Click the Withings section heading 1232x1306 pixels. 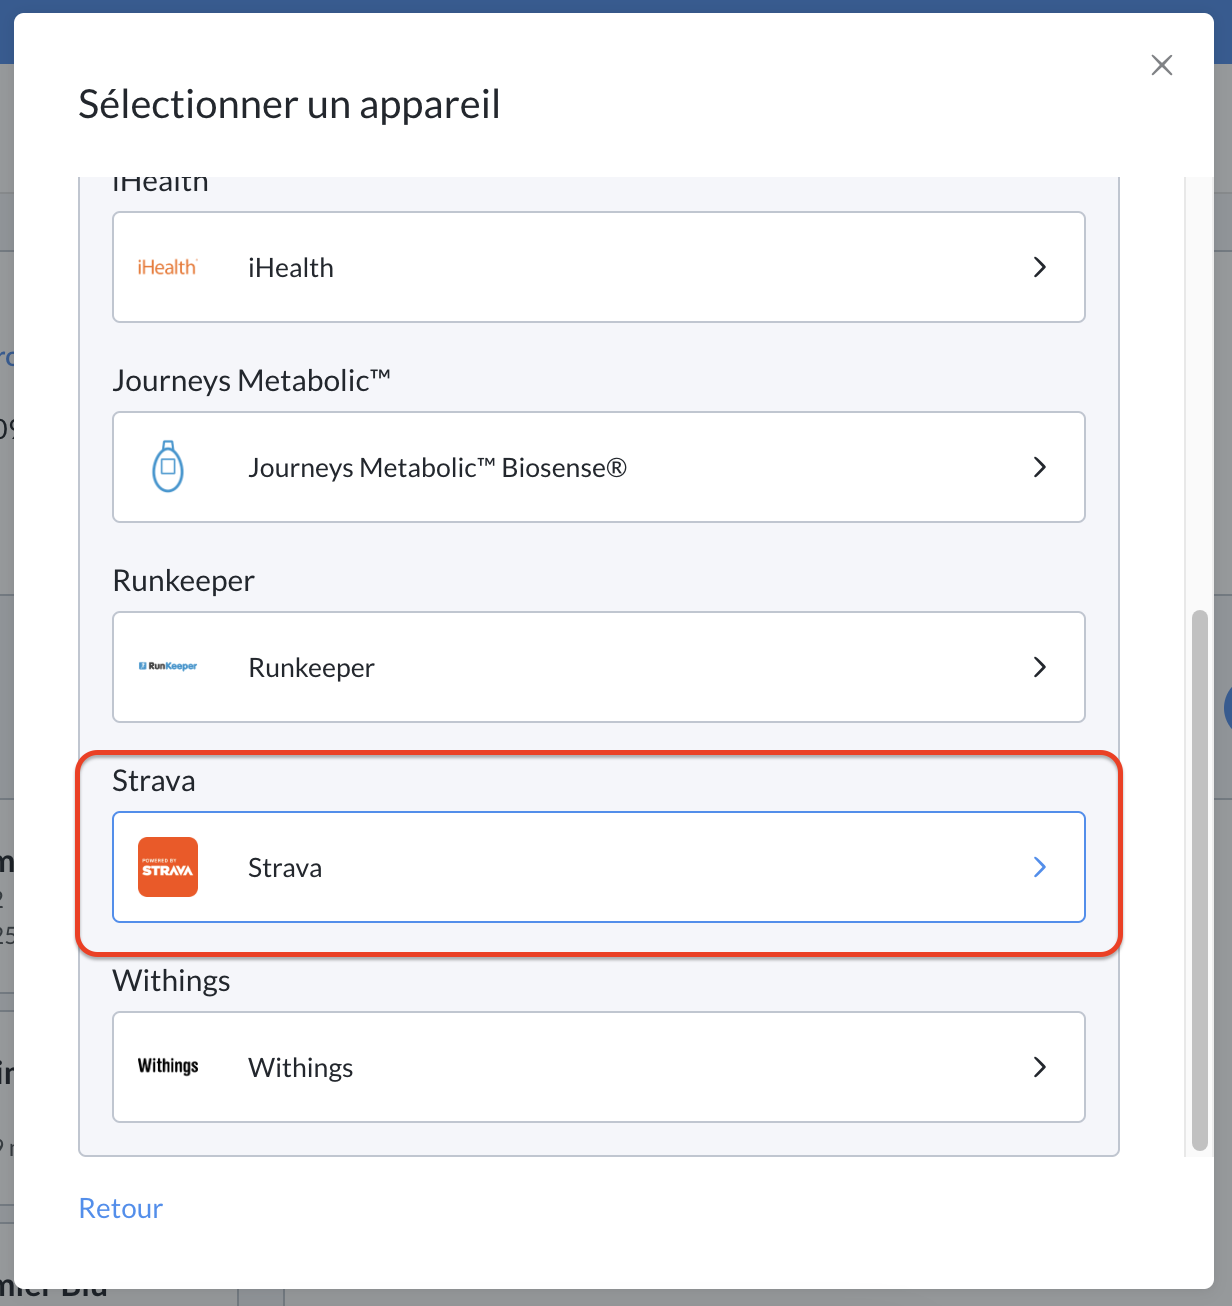172,981
